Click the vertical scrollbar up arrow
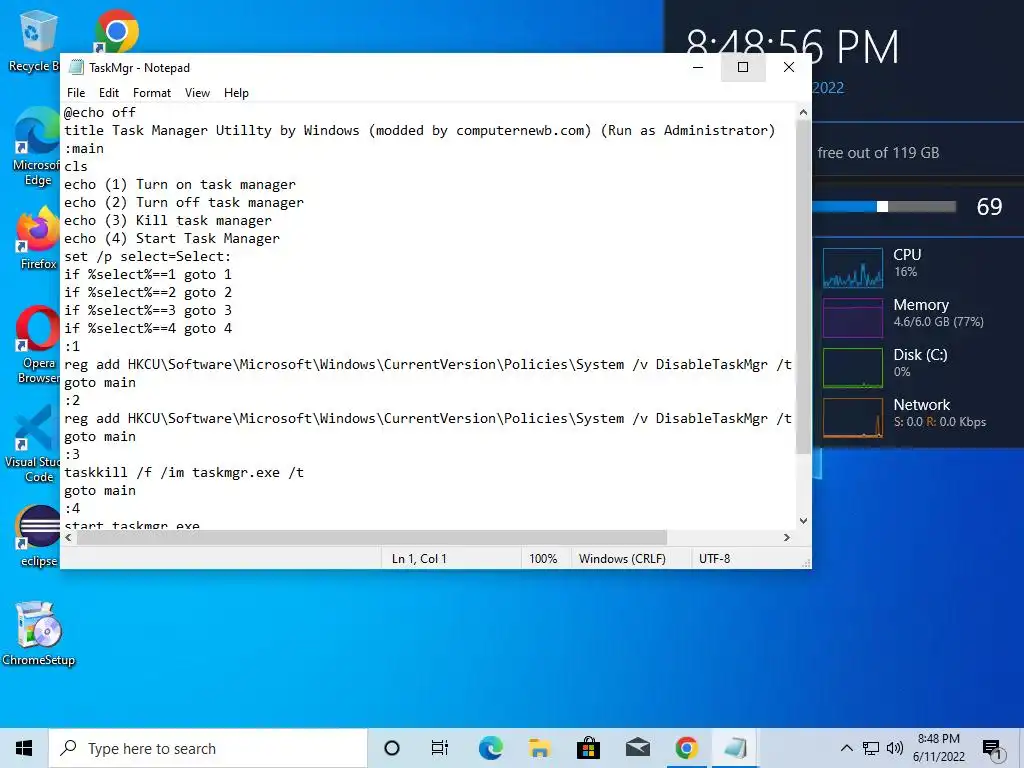 tap(803, 112)
